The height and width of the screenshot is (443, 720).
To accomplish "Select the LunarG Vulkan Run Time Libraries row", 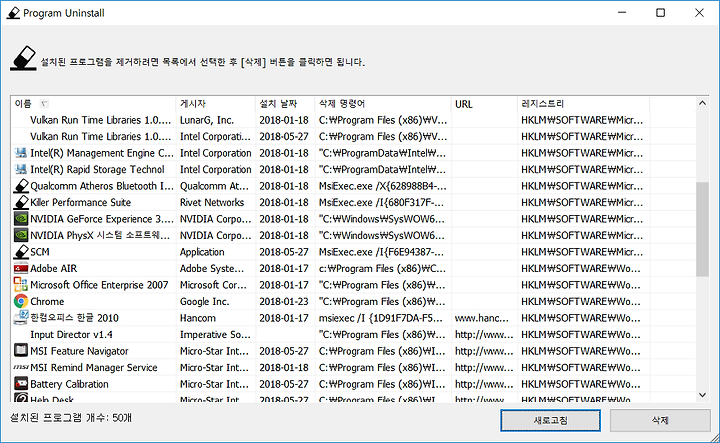I will pos(353,120).
